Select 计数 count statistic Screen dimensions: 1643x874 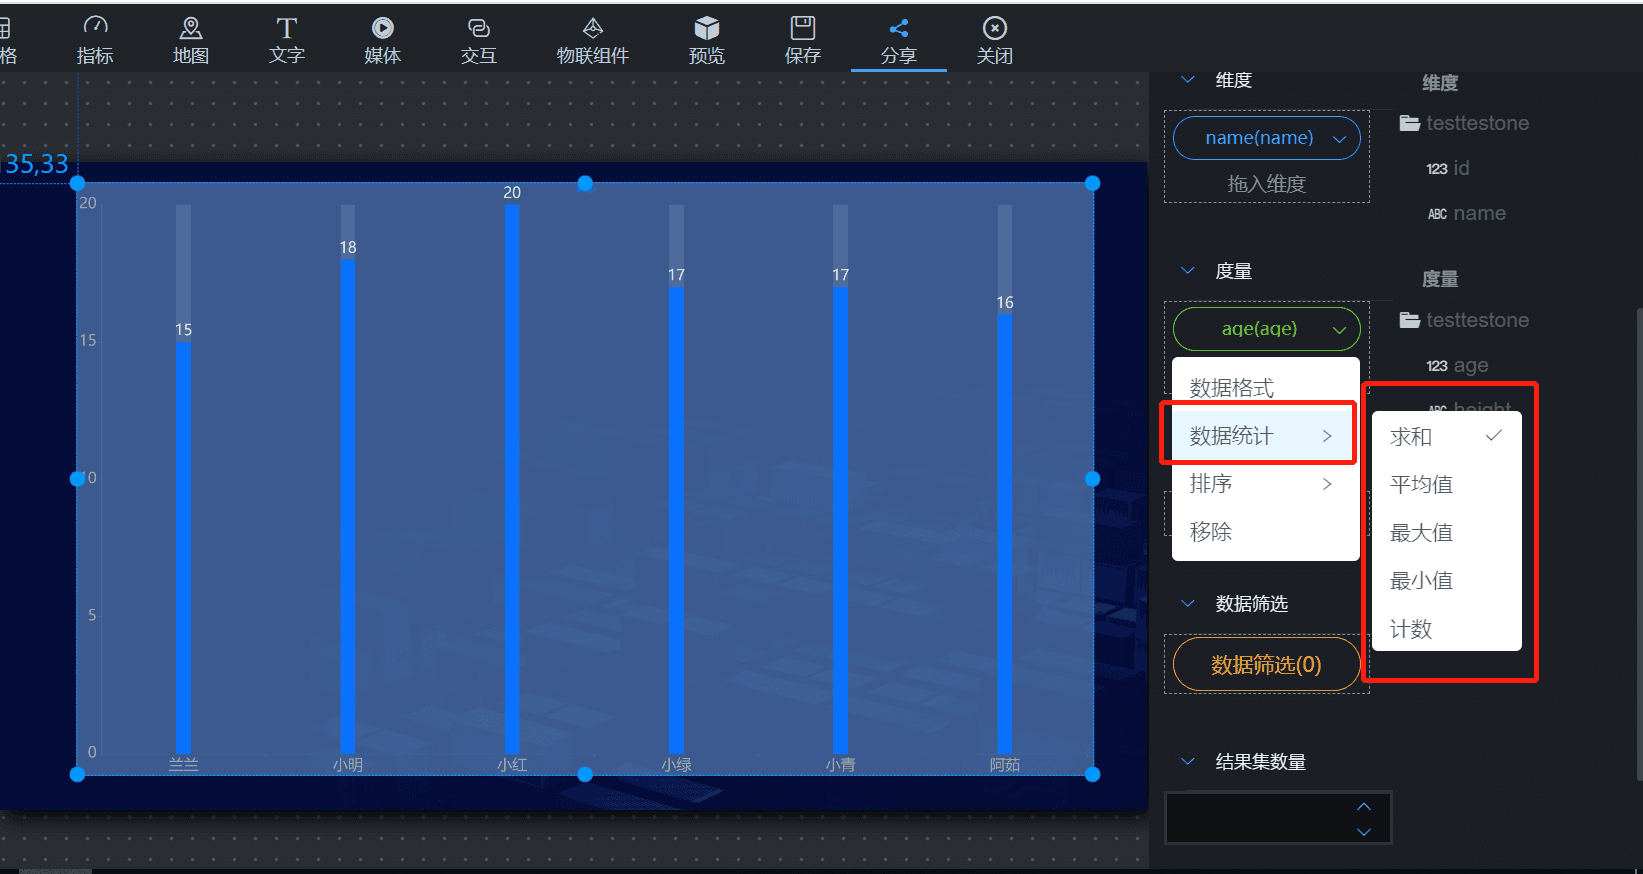(1447, 629)
